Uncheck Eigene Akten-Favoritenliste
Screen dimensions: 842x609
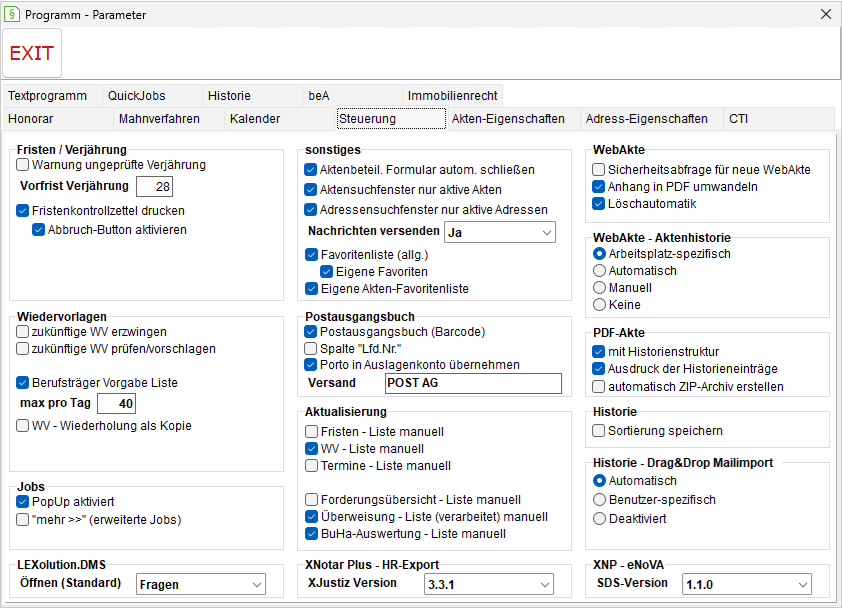point(311,288)
